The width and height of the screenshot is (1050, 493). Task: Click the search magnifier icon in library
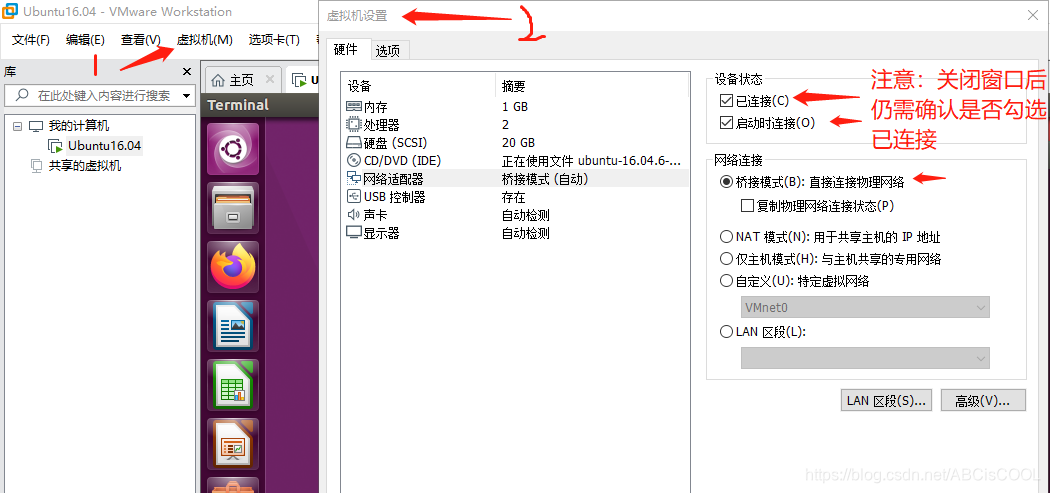click(22, 96)
